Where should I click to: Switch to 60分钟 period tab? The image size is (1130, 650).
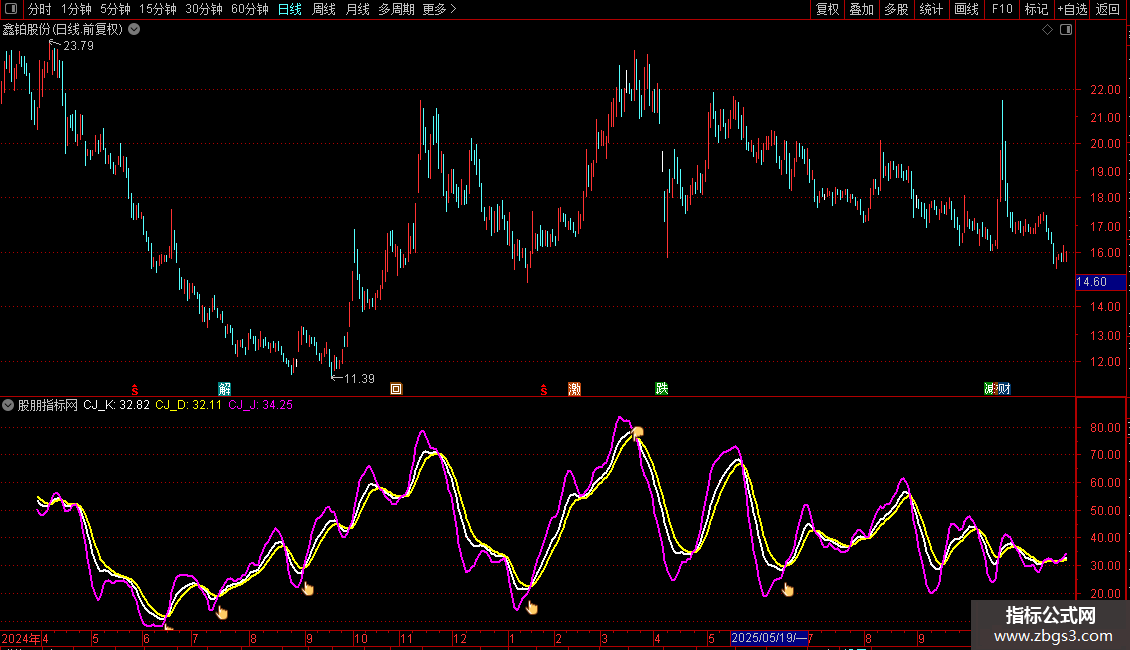coord(249,9)
